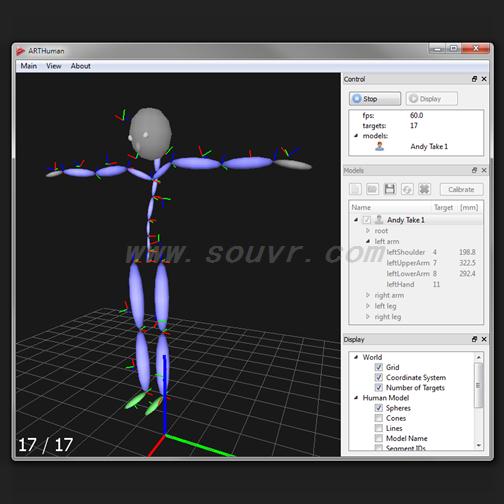Click the puzzle-piece icon in Models toolbar

coord(424,189)
